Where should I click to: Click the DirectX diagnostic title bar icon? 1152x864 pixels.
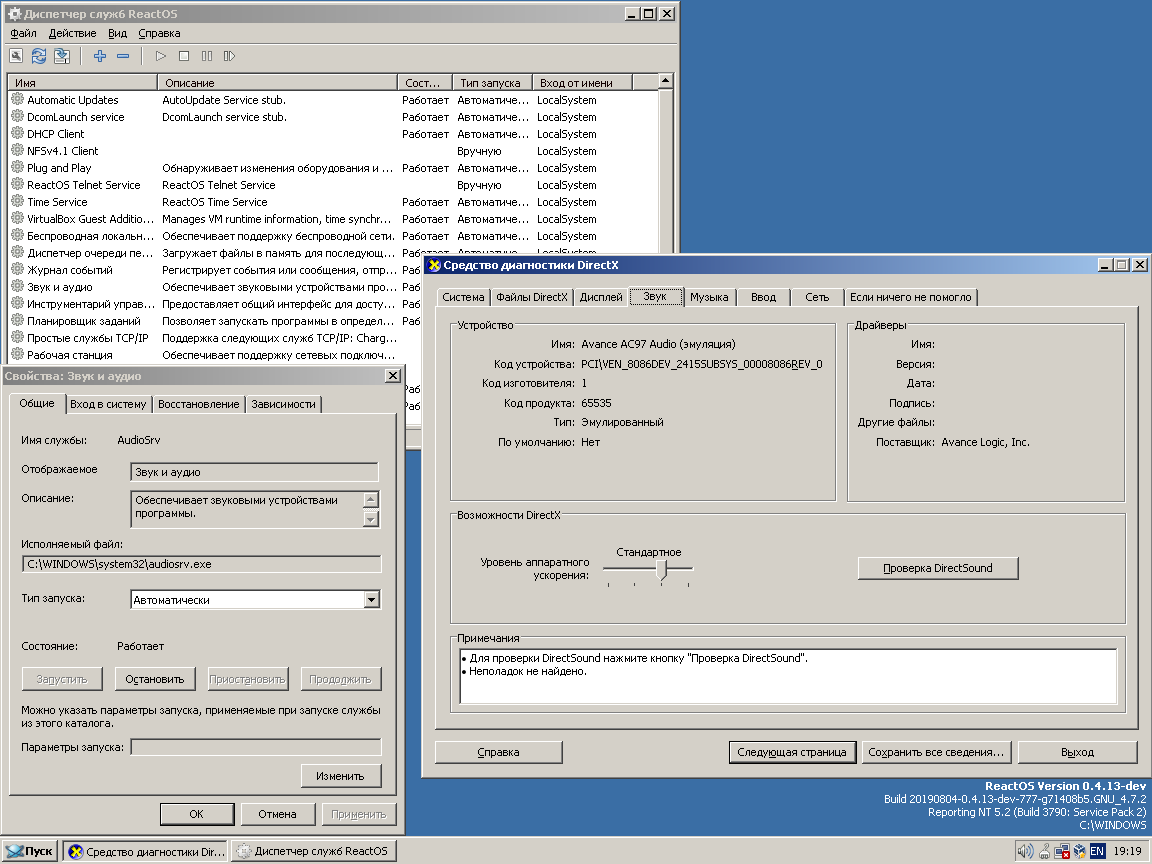434,265
